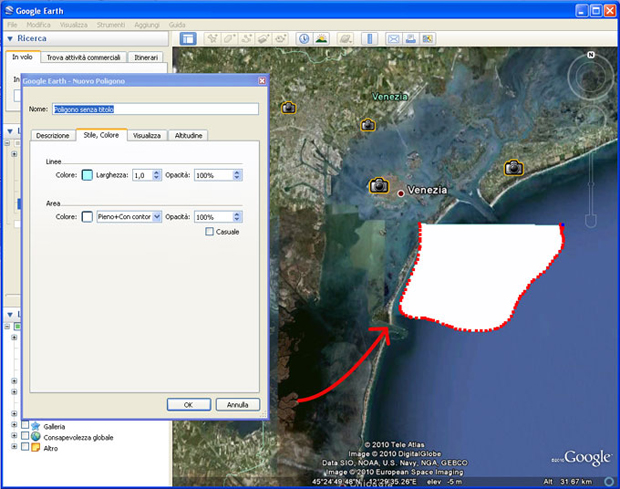Switch to Sky planet icon

[x=345, y=39]
